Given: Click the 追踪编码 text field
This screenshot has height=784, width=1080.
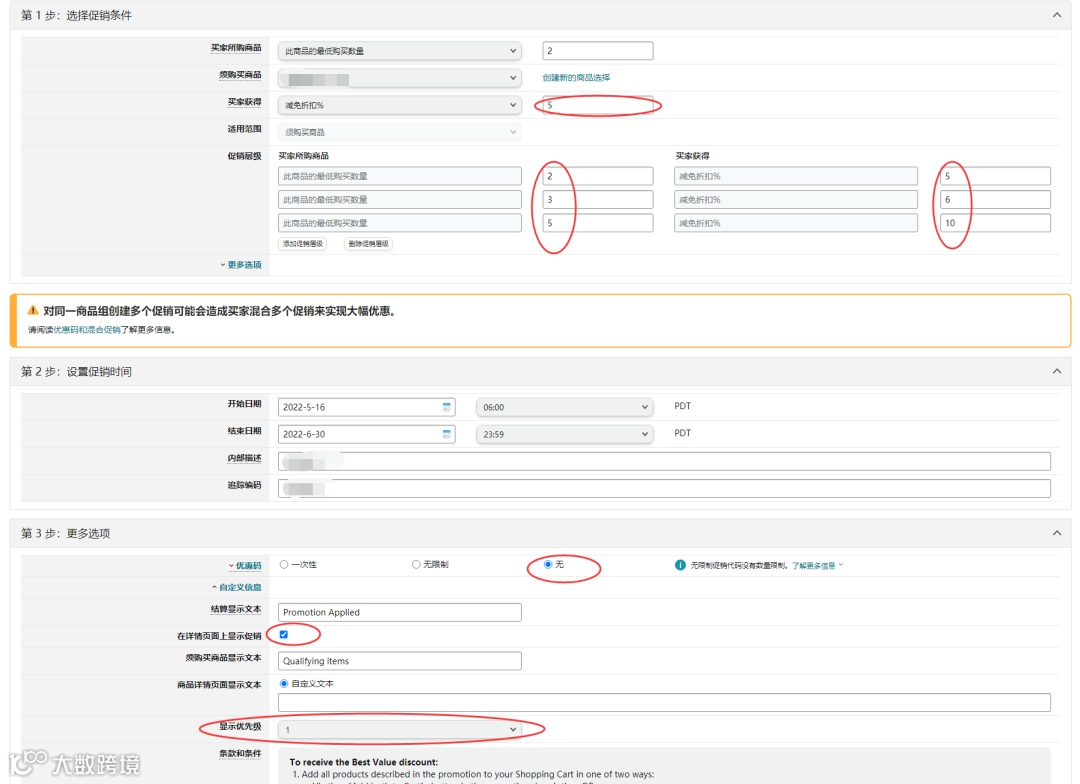Looking at the screenshot, I should (664, 488).
